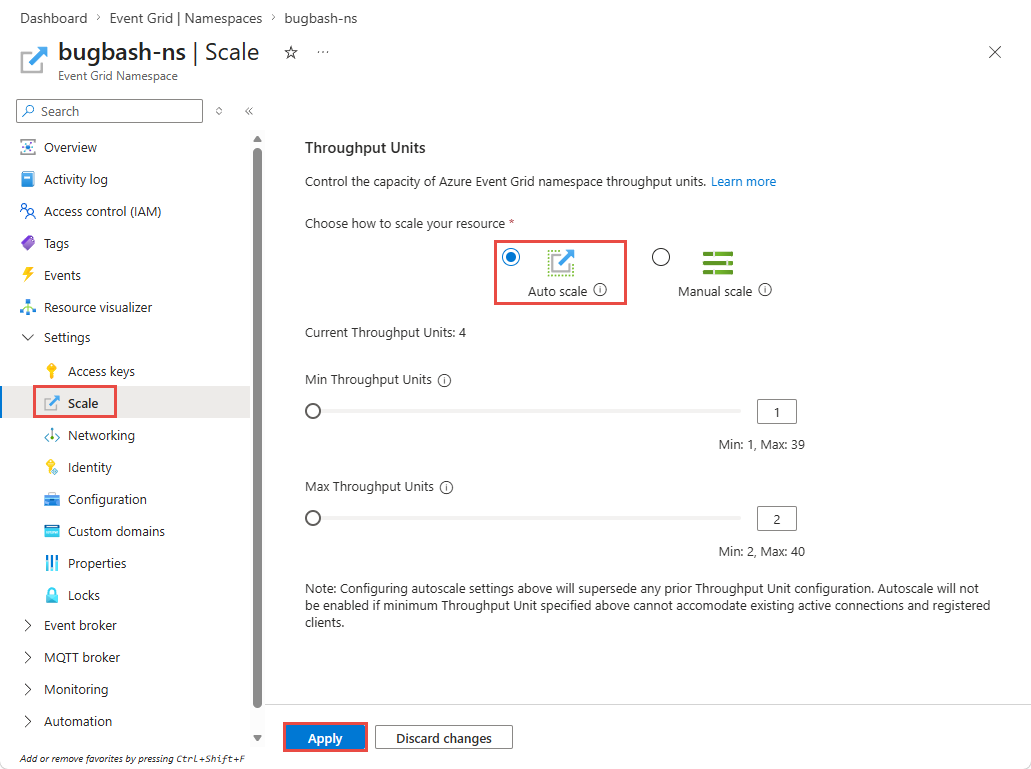Expand the Event broker section

point(28,625)
